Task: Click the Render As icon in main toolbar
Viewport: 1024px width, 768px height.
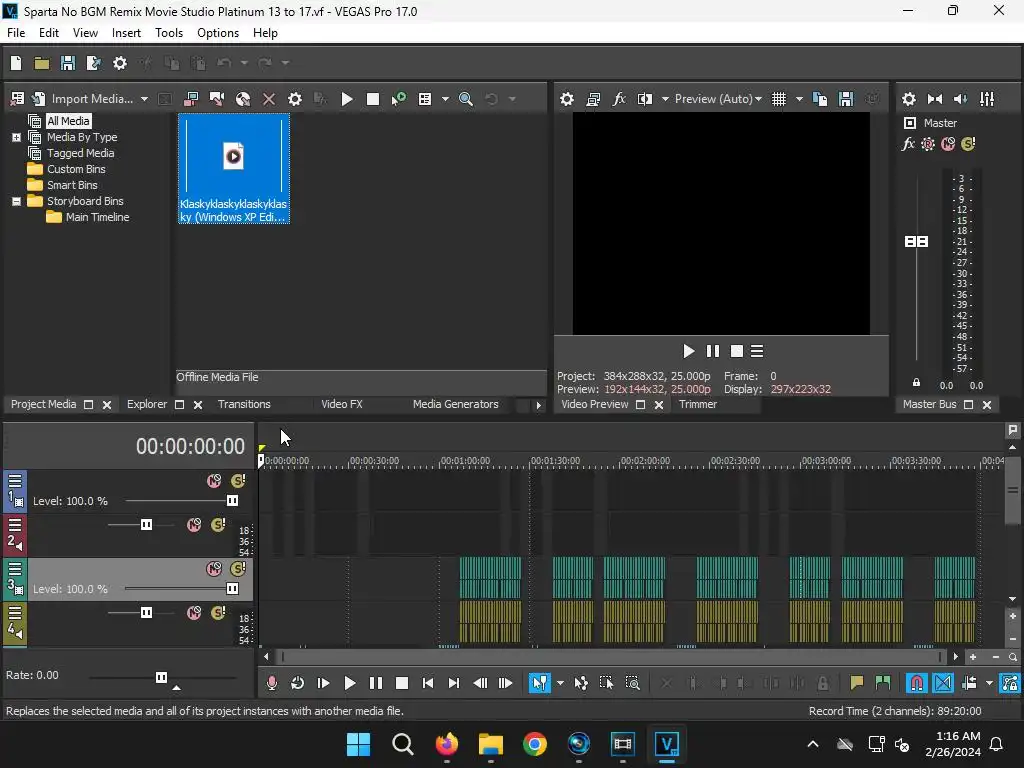Action: point(93,63)
